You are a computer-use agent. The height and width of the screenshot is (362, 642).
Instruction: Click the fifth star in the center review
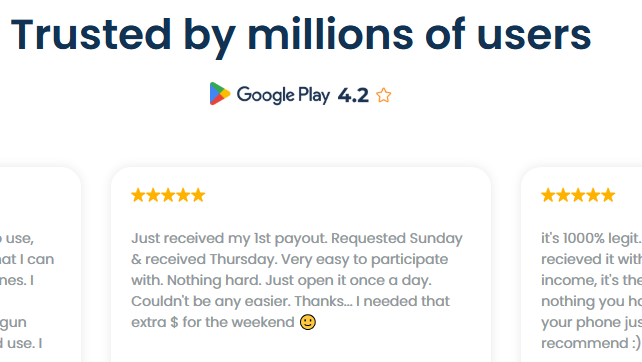pos(198,195)
